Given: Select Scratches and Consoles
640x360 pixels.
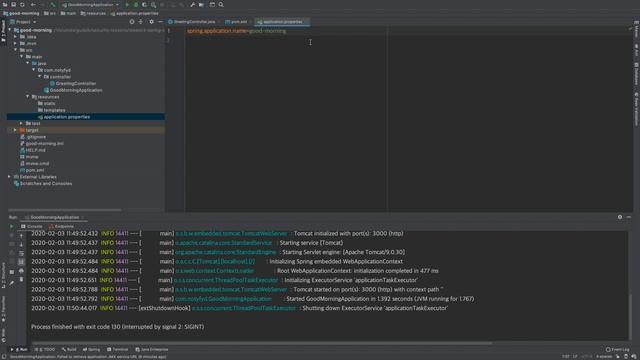Looking at the screenshot, I should [43, 184].
